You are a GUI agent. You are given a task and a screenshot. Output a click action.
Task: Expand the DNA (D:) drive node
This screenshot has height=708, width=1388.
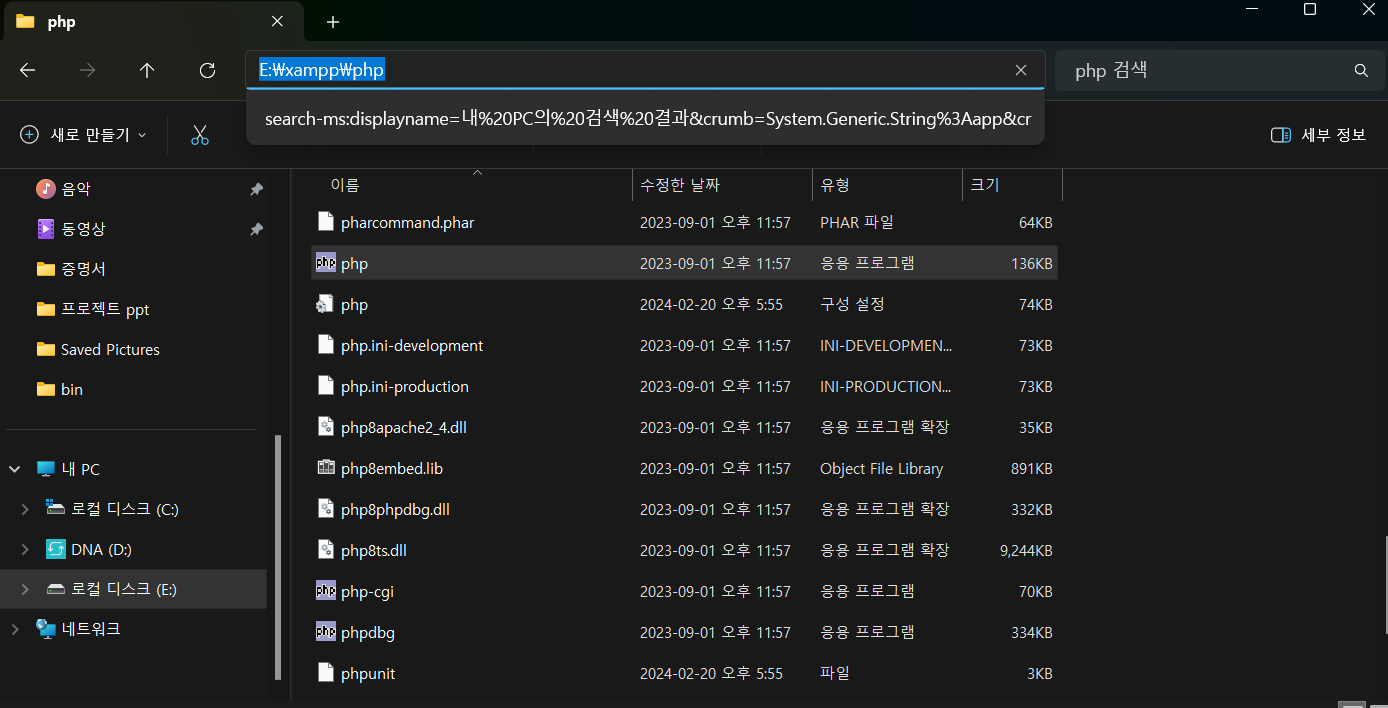coord(25,549)
